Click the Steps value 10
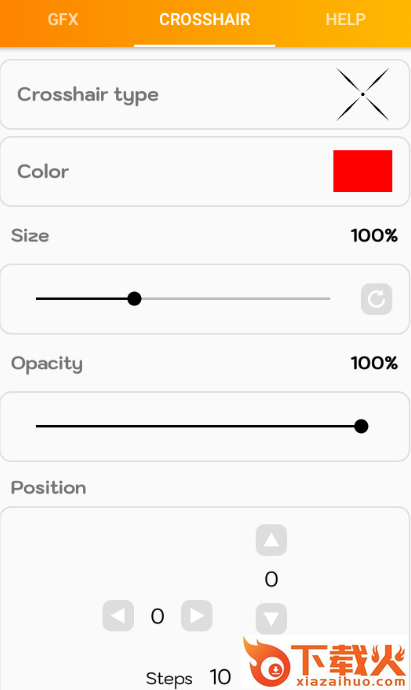This screenshot has height=690, width=411. pos(220,677)
